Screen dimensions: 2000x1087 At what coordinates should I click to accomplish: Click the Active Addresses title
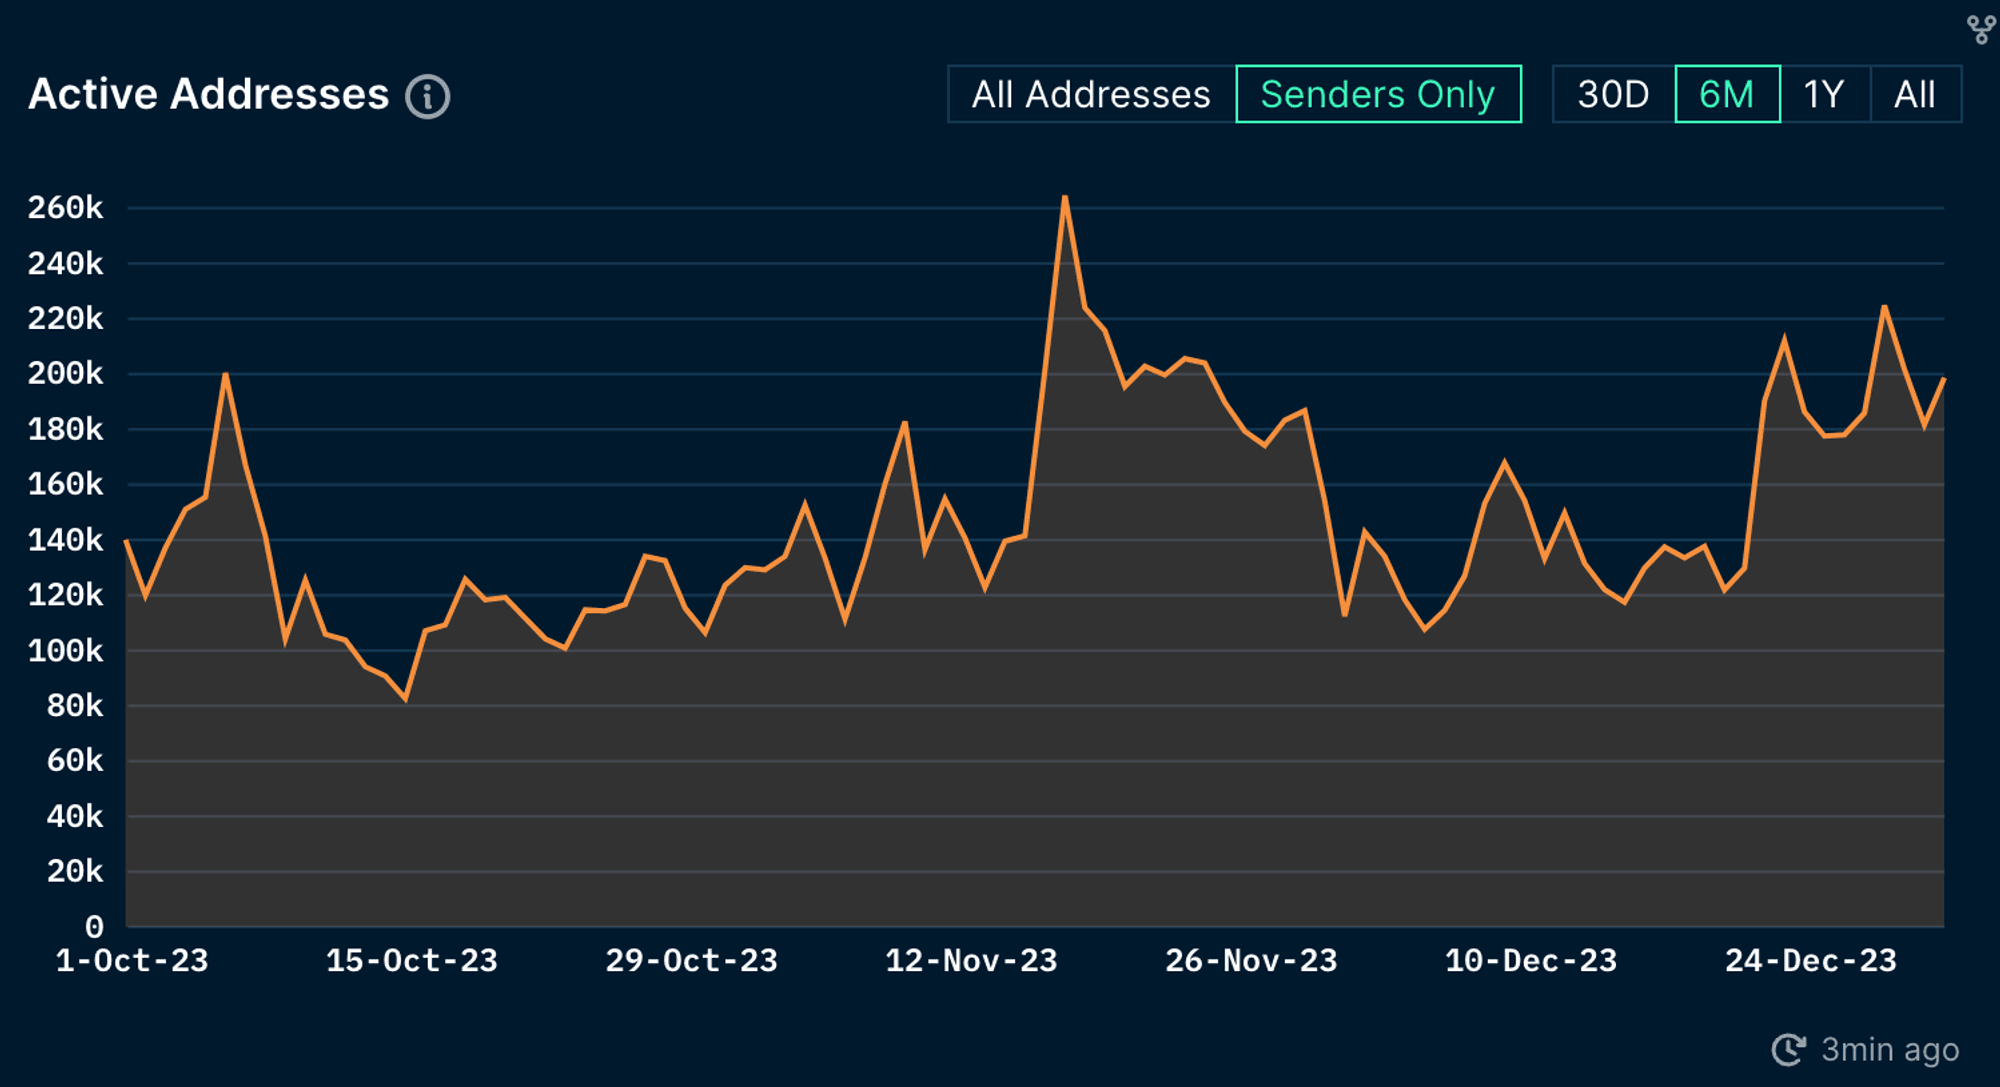(x=209, y=94)
